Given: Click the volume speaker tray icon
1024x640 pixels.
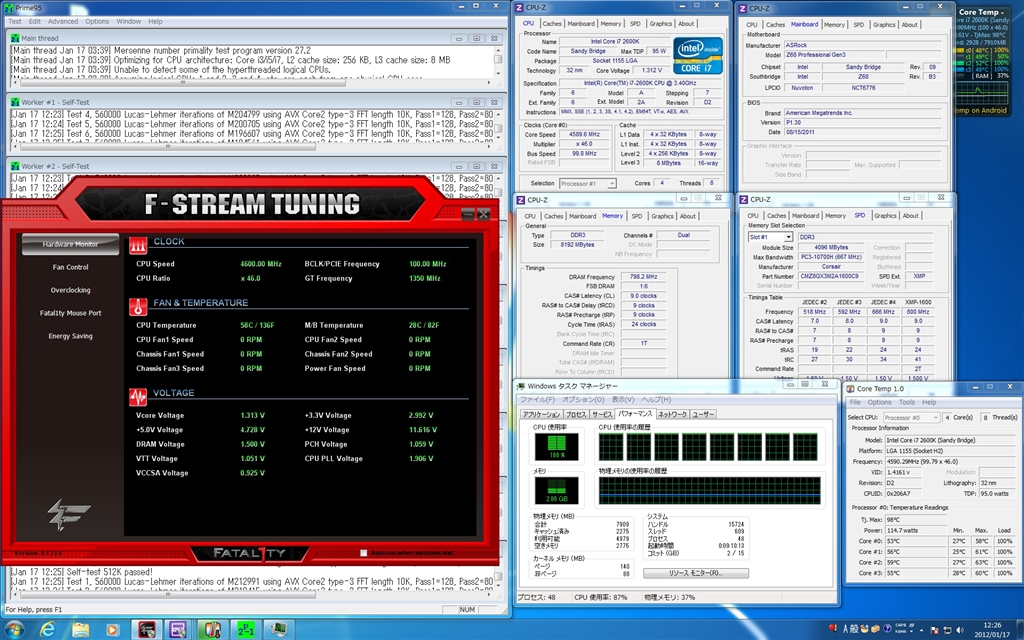Looking at the screenshot, I should tap(959, 630).
